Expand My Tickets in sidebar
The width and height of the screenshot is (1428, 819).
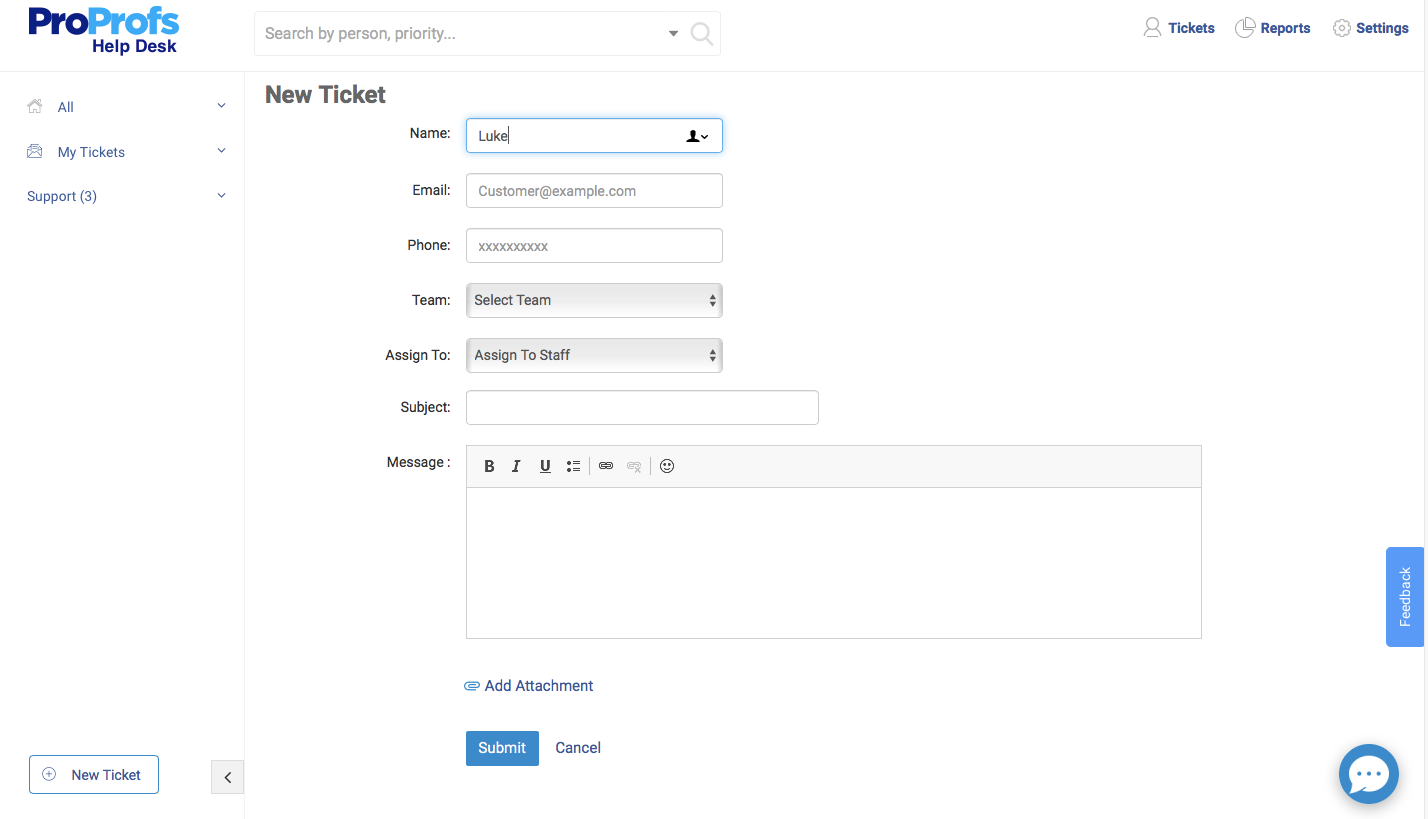222,151
